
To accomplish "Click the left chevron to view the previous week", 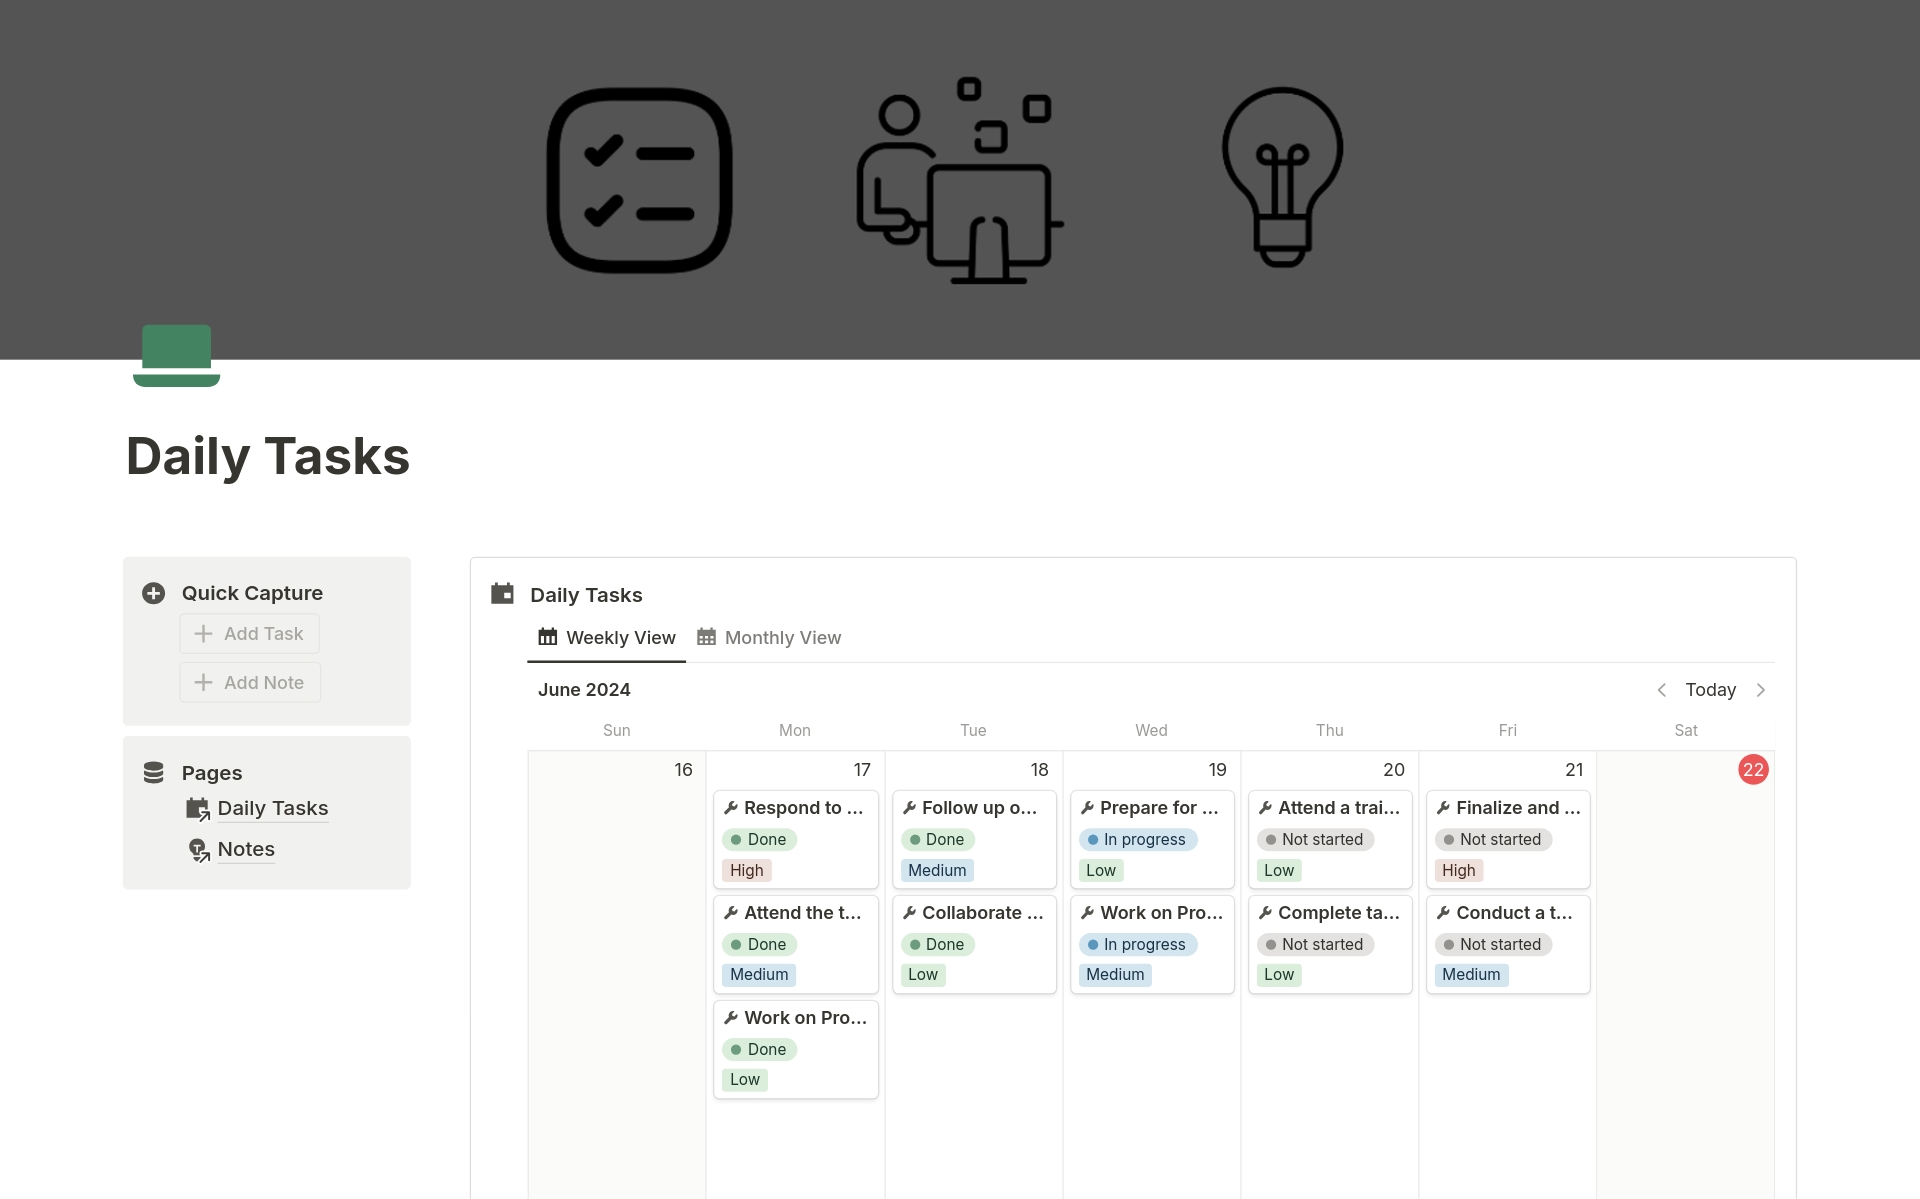I will coord(1662,689).
